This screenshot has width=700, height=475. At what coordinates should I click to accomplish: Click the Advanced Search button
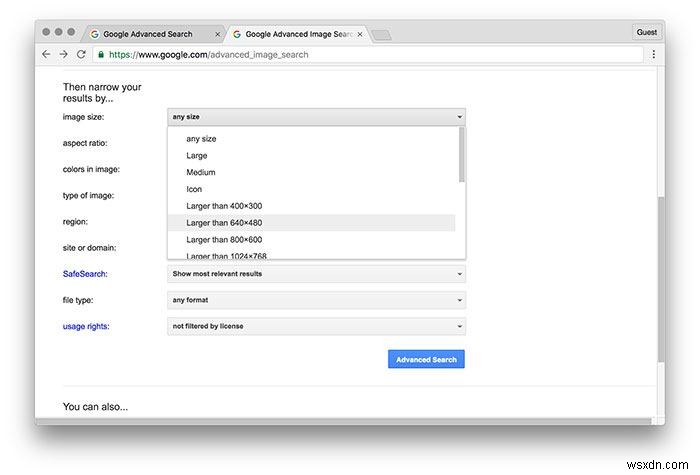point(426,359)
